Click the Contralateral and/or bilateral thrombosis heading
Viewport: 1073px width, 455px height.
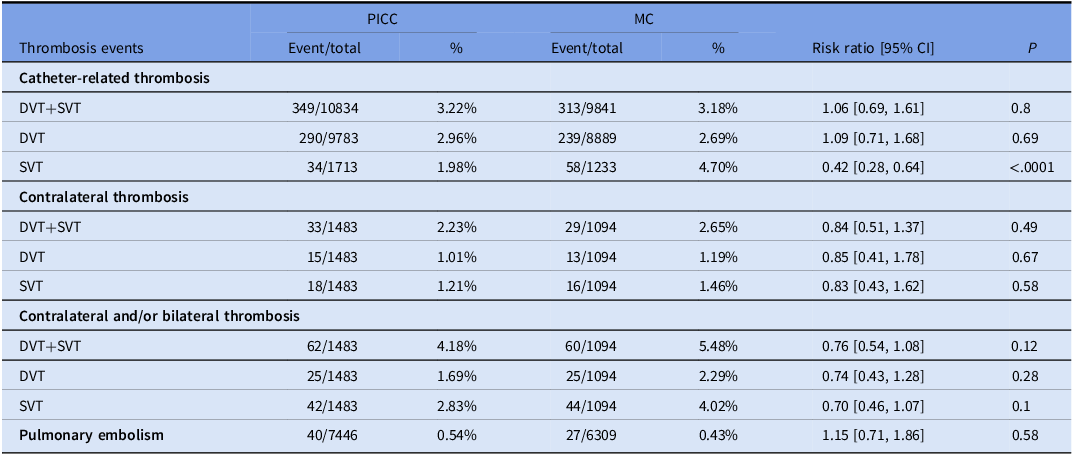coord(159,316)
